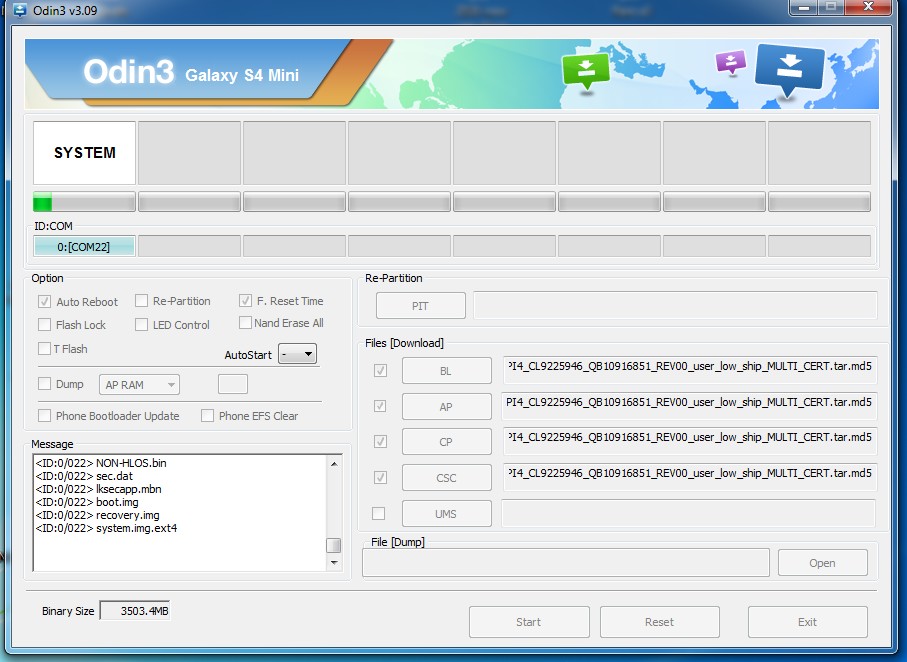Click the recovery.img log line

[x=98, y=515]
